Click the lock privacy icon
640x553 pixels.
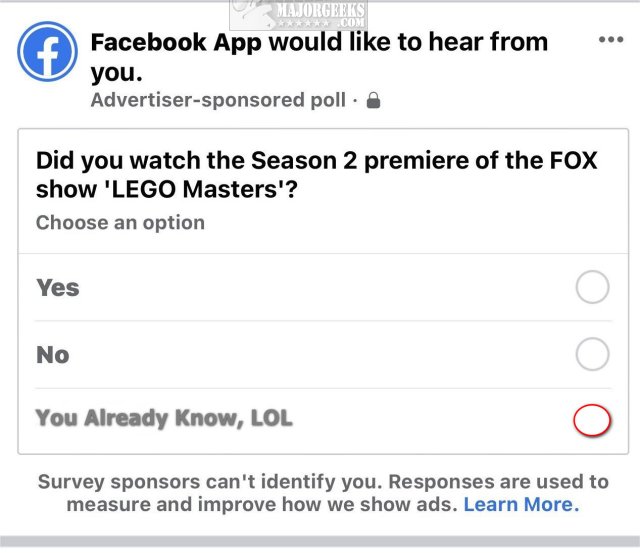[373, 100]
